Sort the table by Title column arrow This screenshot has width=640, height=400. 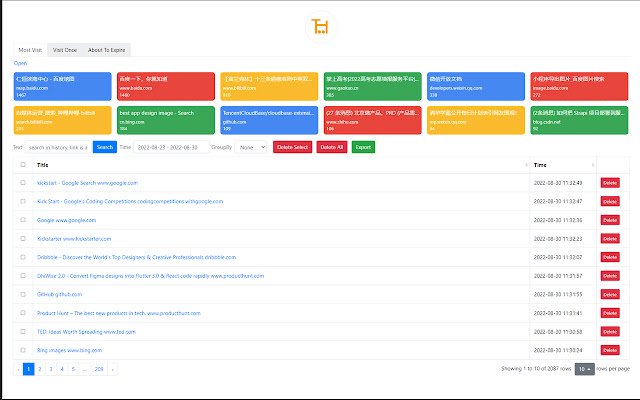(x=526, y=165)
